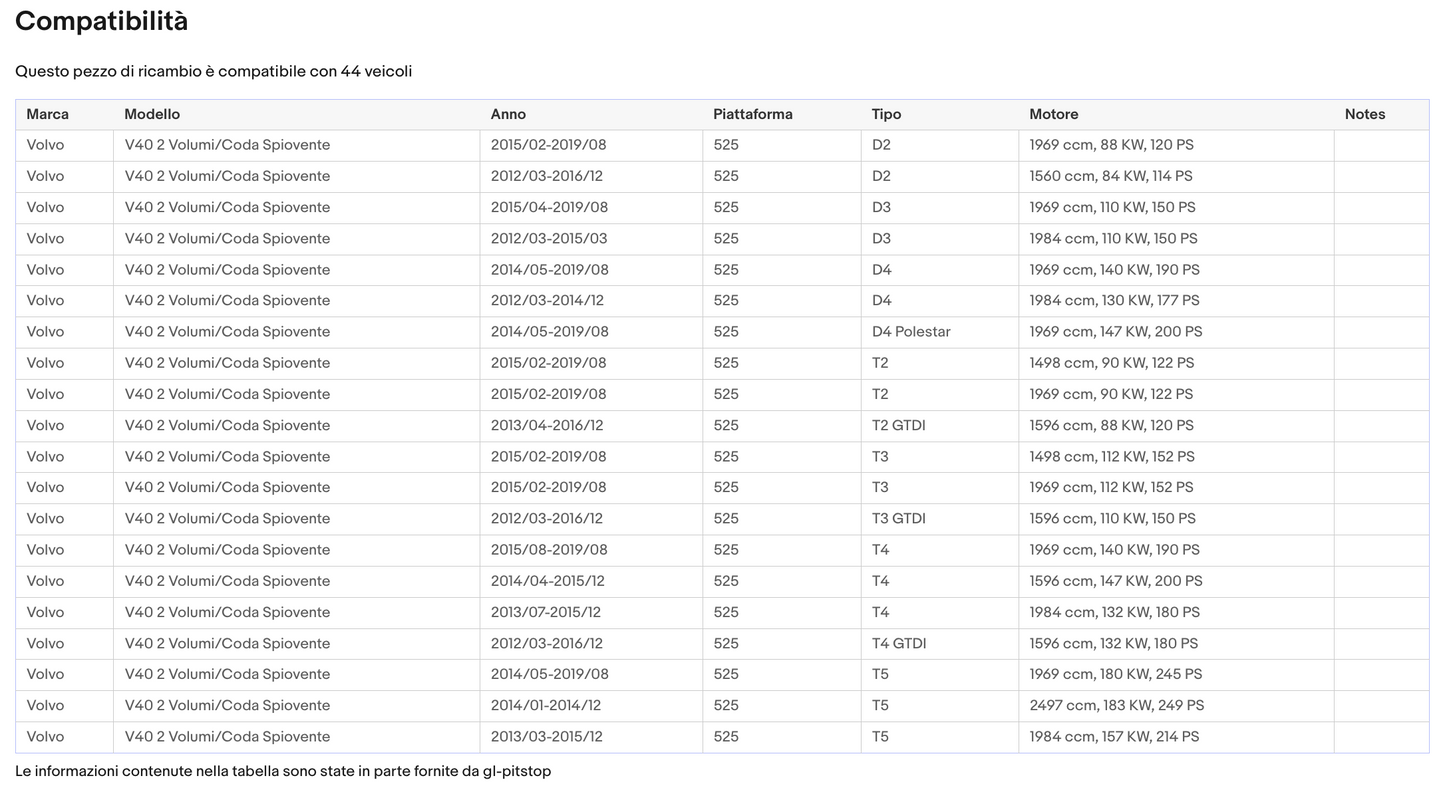Click the '44 veicoli' compatibility sentence

click(x=214, y=71)
